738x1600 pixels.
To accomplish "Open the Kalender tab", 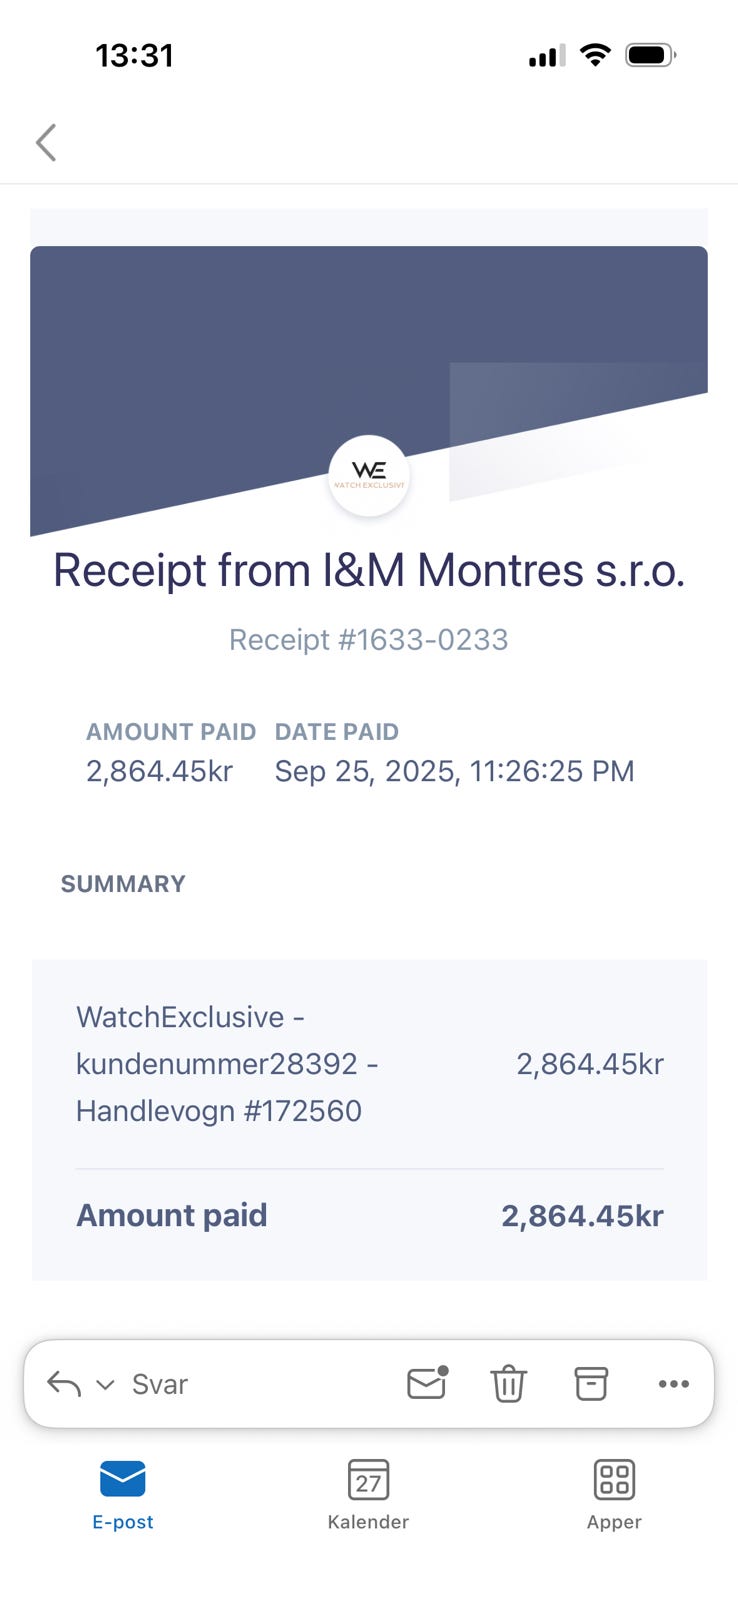I will (368, 1494).
